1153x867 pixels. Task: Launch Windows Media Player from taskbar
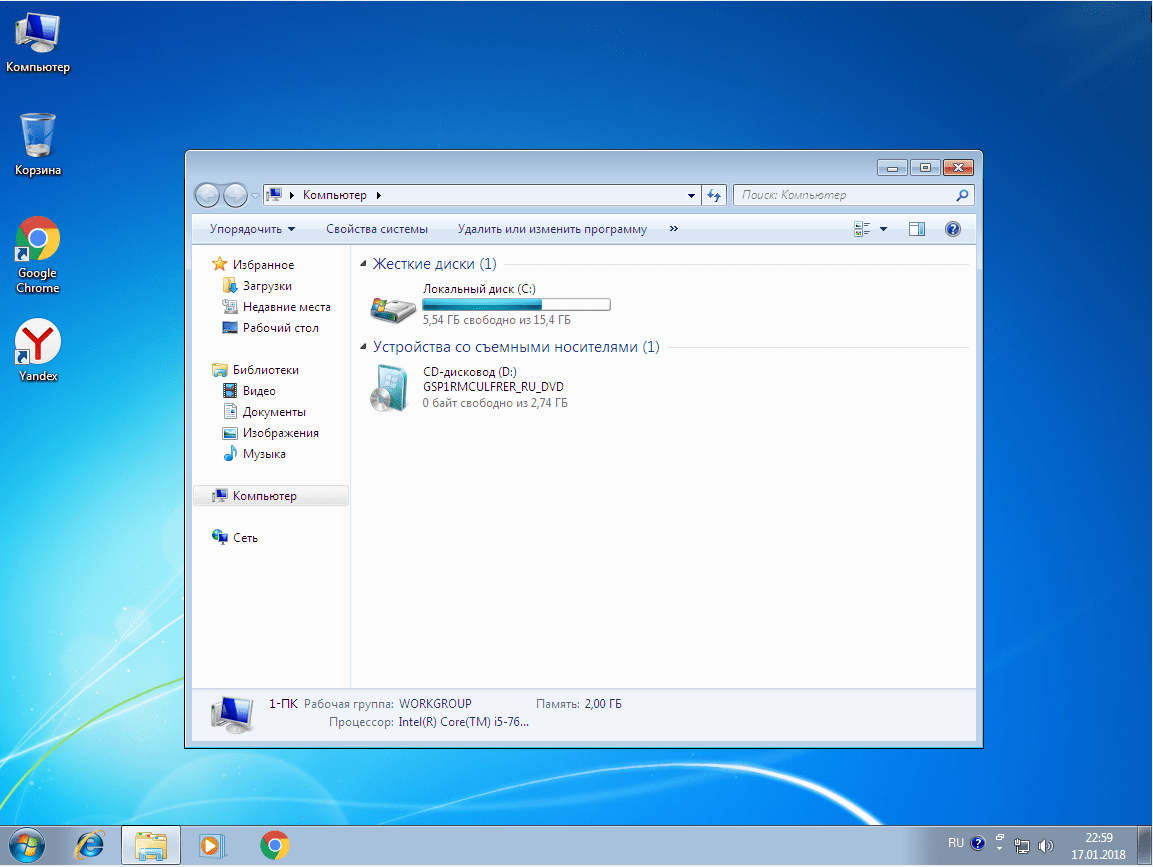pos(212,846)
